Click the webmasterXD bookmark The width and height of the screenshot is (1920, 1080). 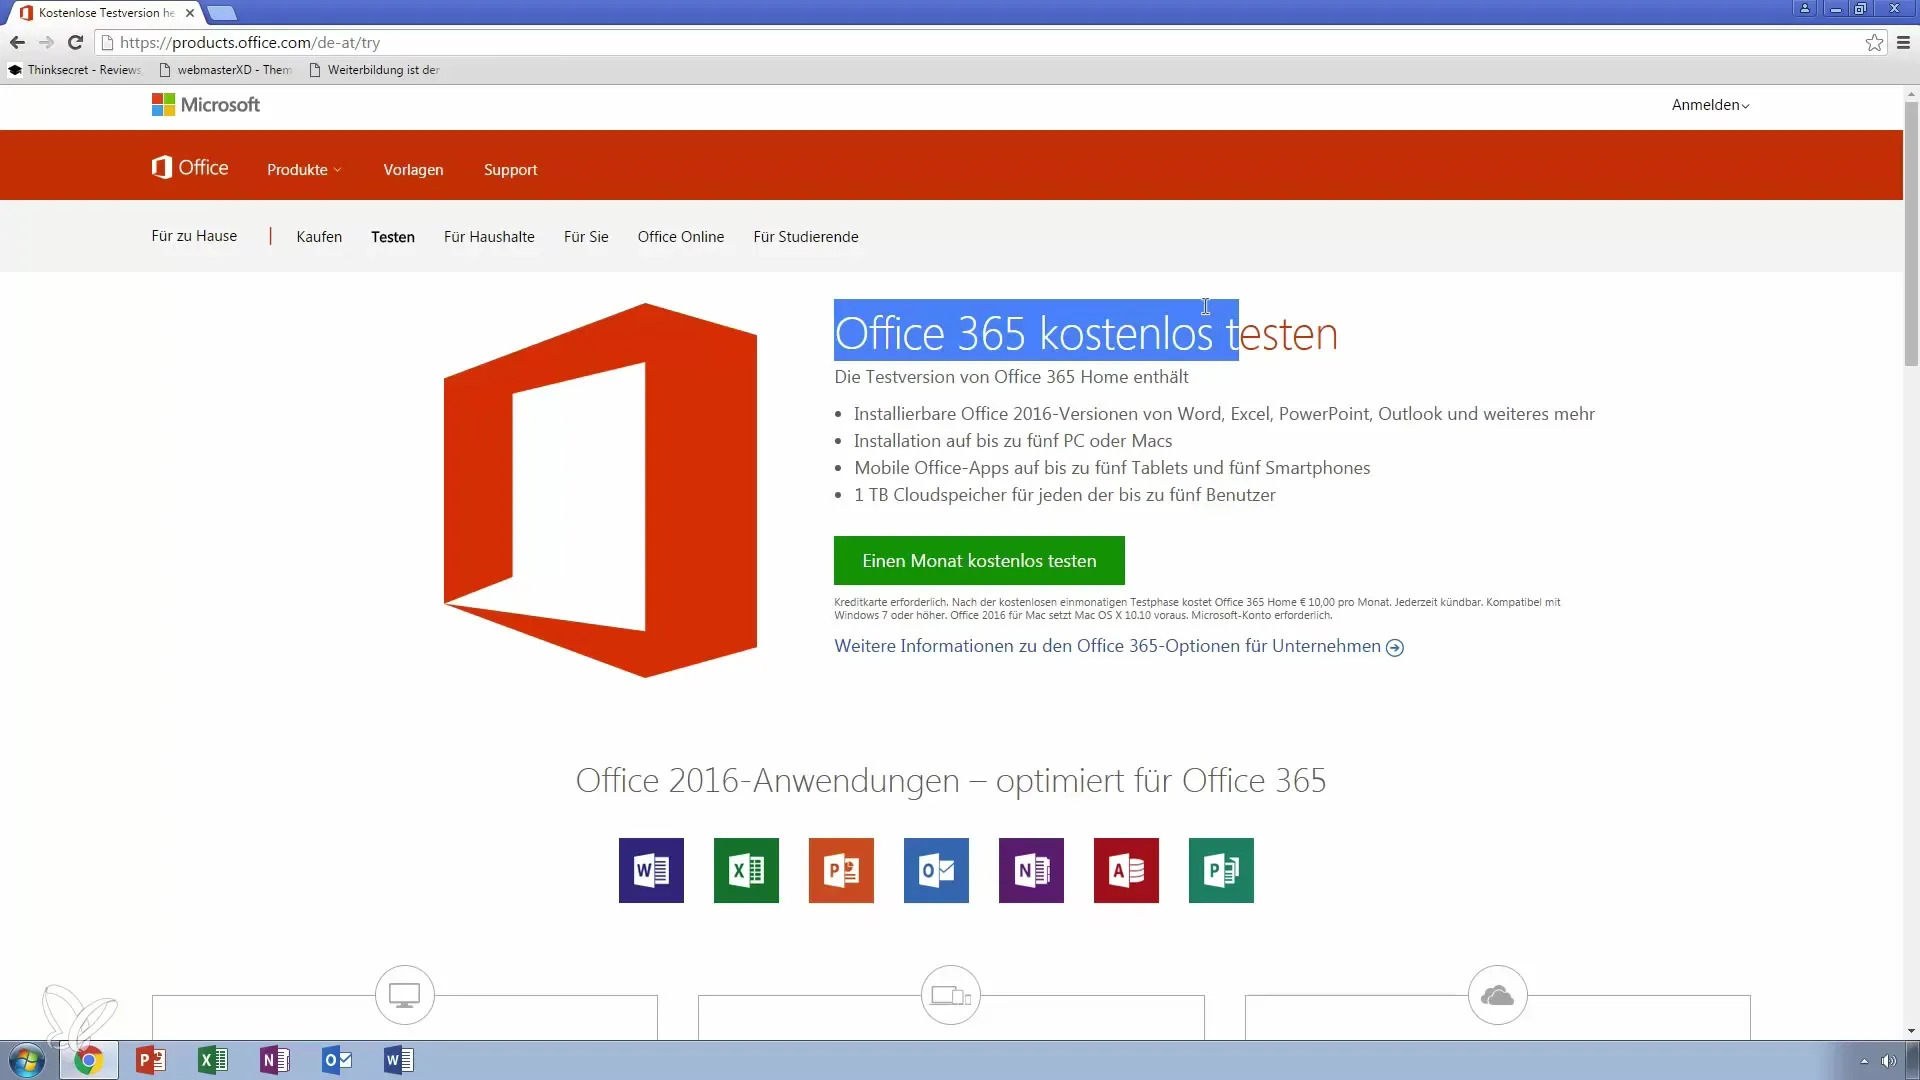point(226,70)
